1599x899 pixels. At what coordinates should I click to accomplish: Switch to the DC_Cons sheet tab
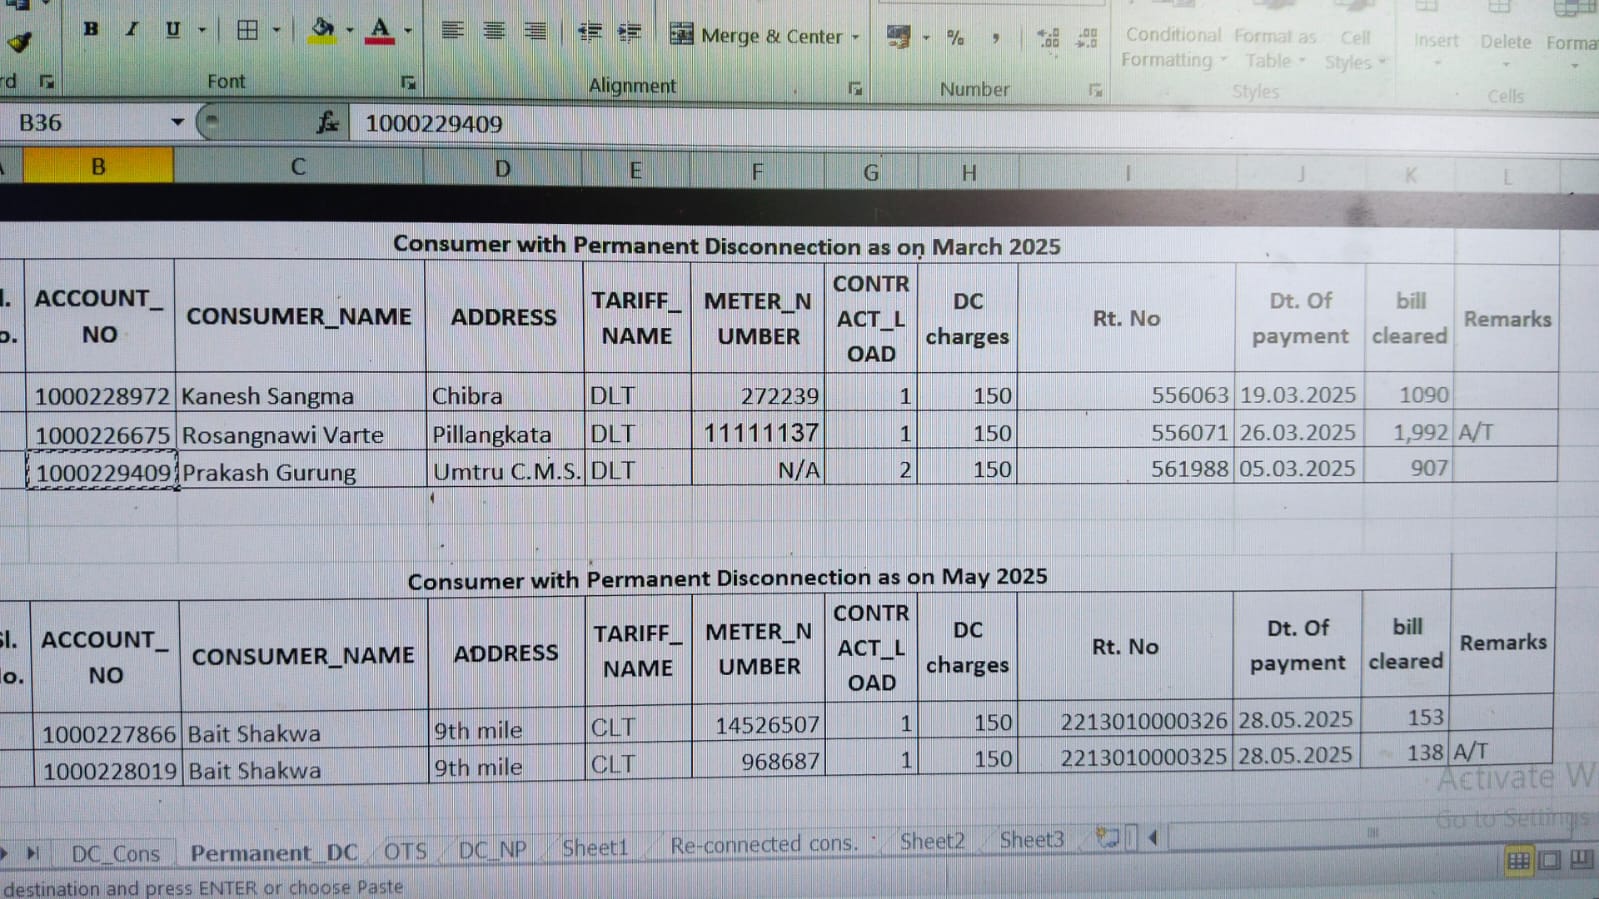click(x=115, y=854)
